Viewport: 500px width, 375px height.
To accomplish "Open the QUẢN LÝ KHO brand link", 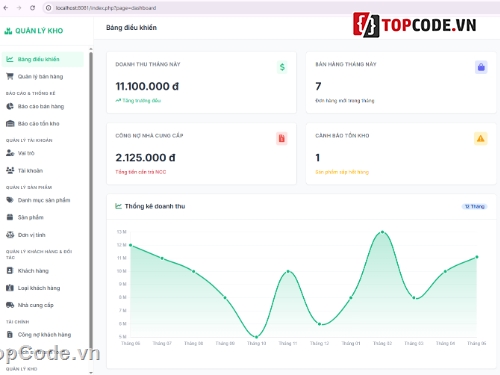I will tap(34, 31).
